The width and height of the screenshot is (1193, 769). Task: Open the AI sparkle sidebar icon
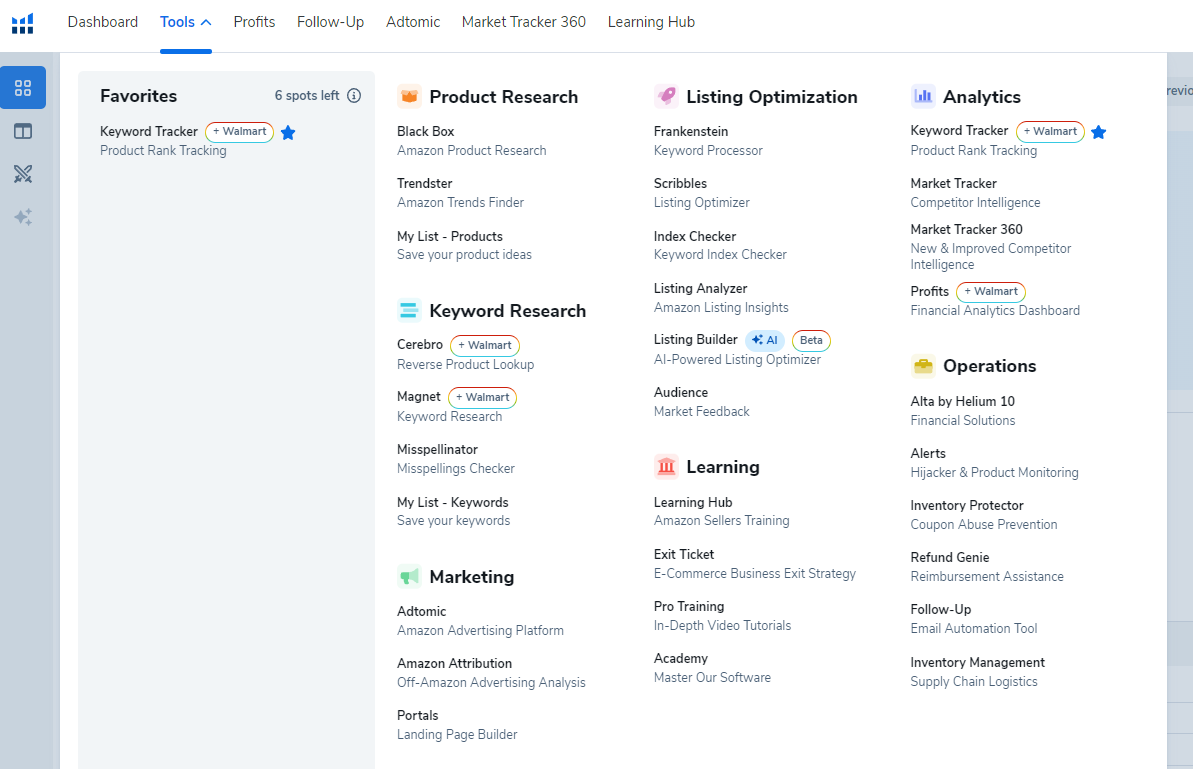23,218
